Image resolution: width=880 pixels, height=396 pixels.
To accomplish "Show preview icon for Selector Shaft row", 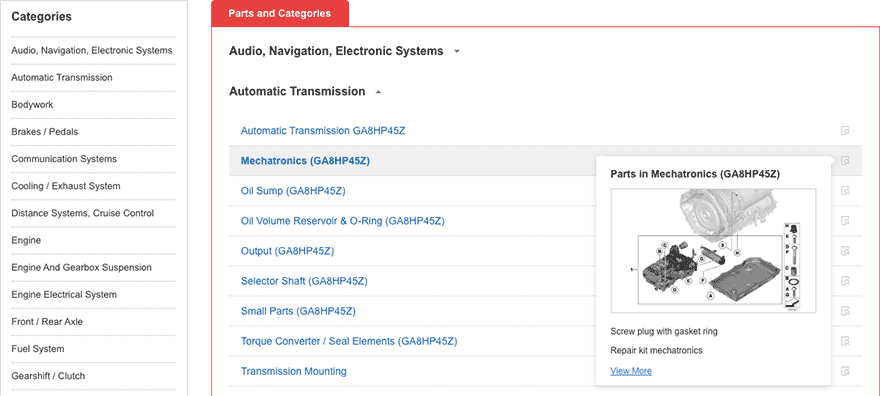I will coord(845,281).
